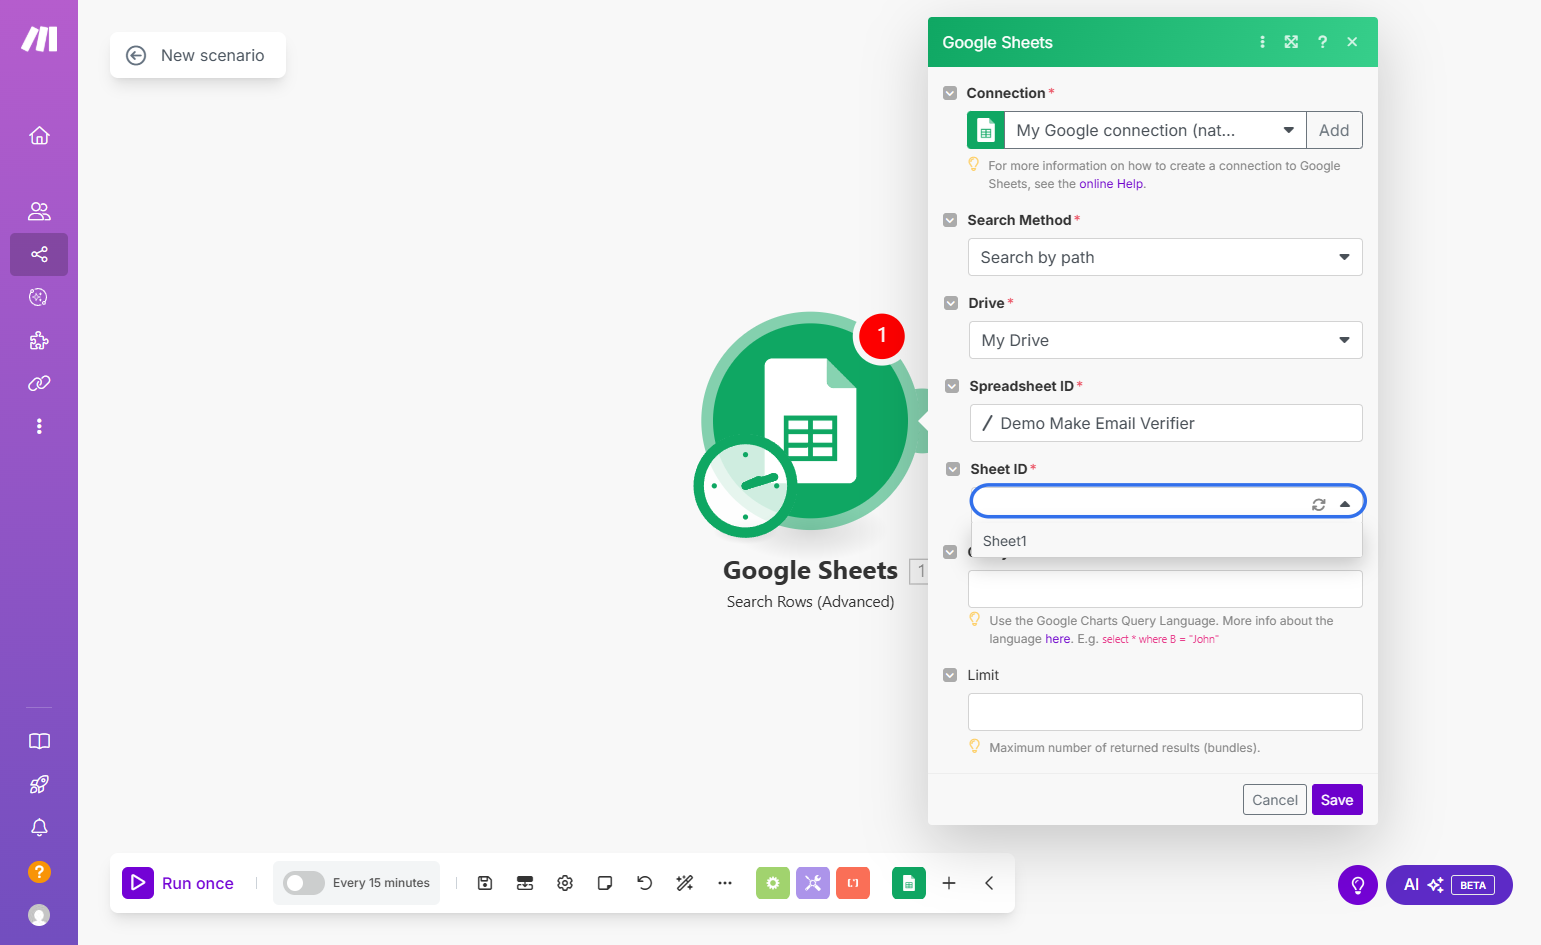Viewport: 1541px width, 945px height.
Task: Toggle the Limit field checkbox
Action: [950, 675]
